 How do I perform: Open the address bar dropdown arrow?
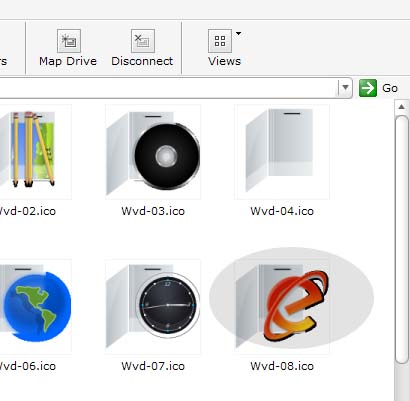345,88
